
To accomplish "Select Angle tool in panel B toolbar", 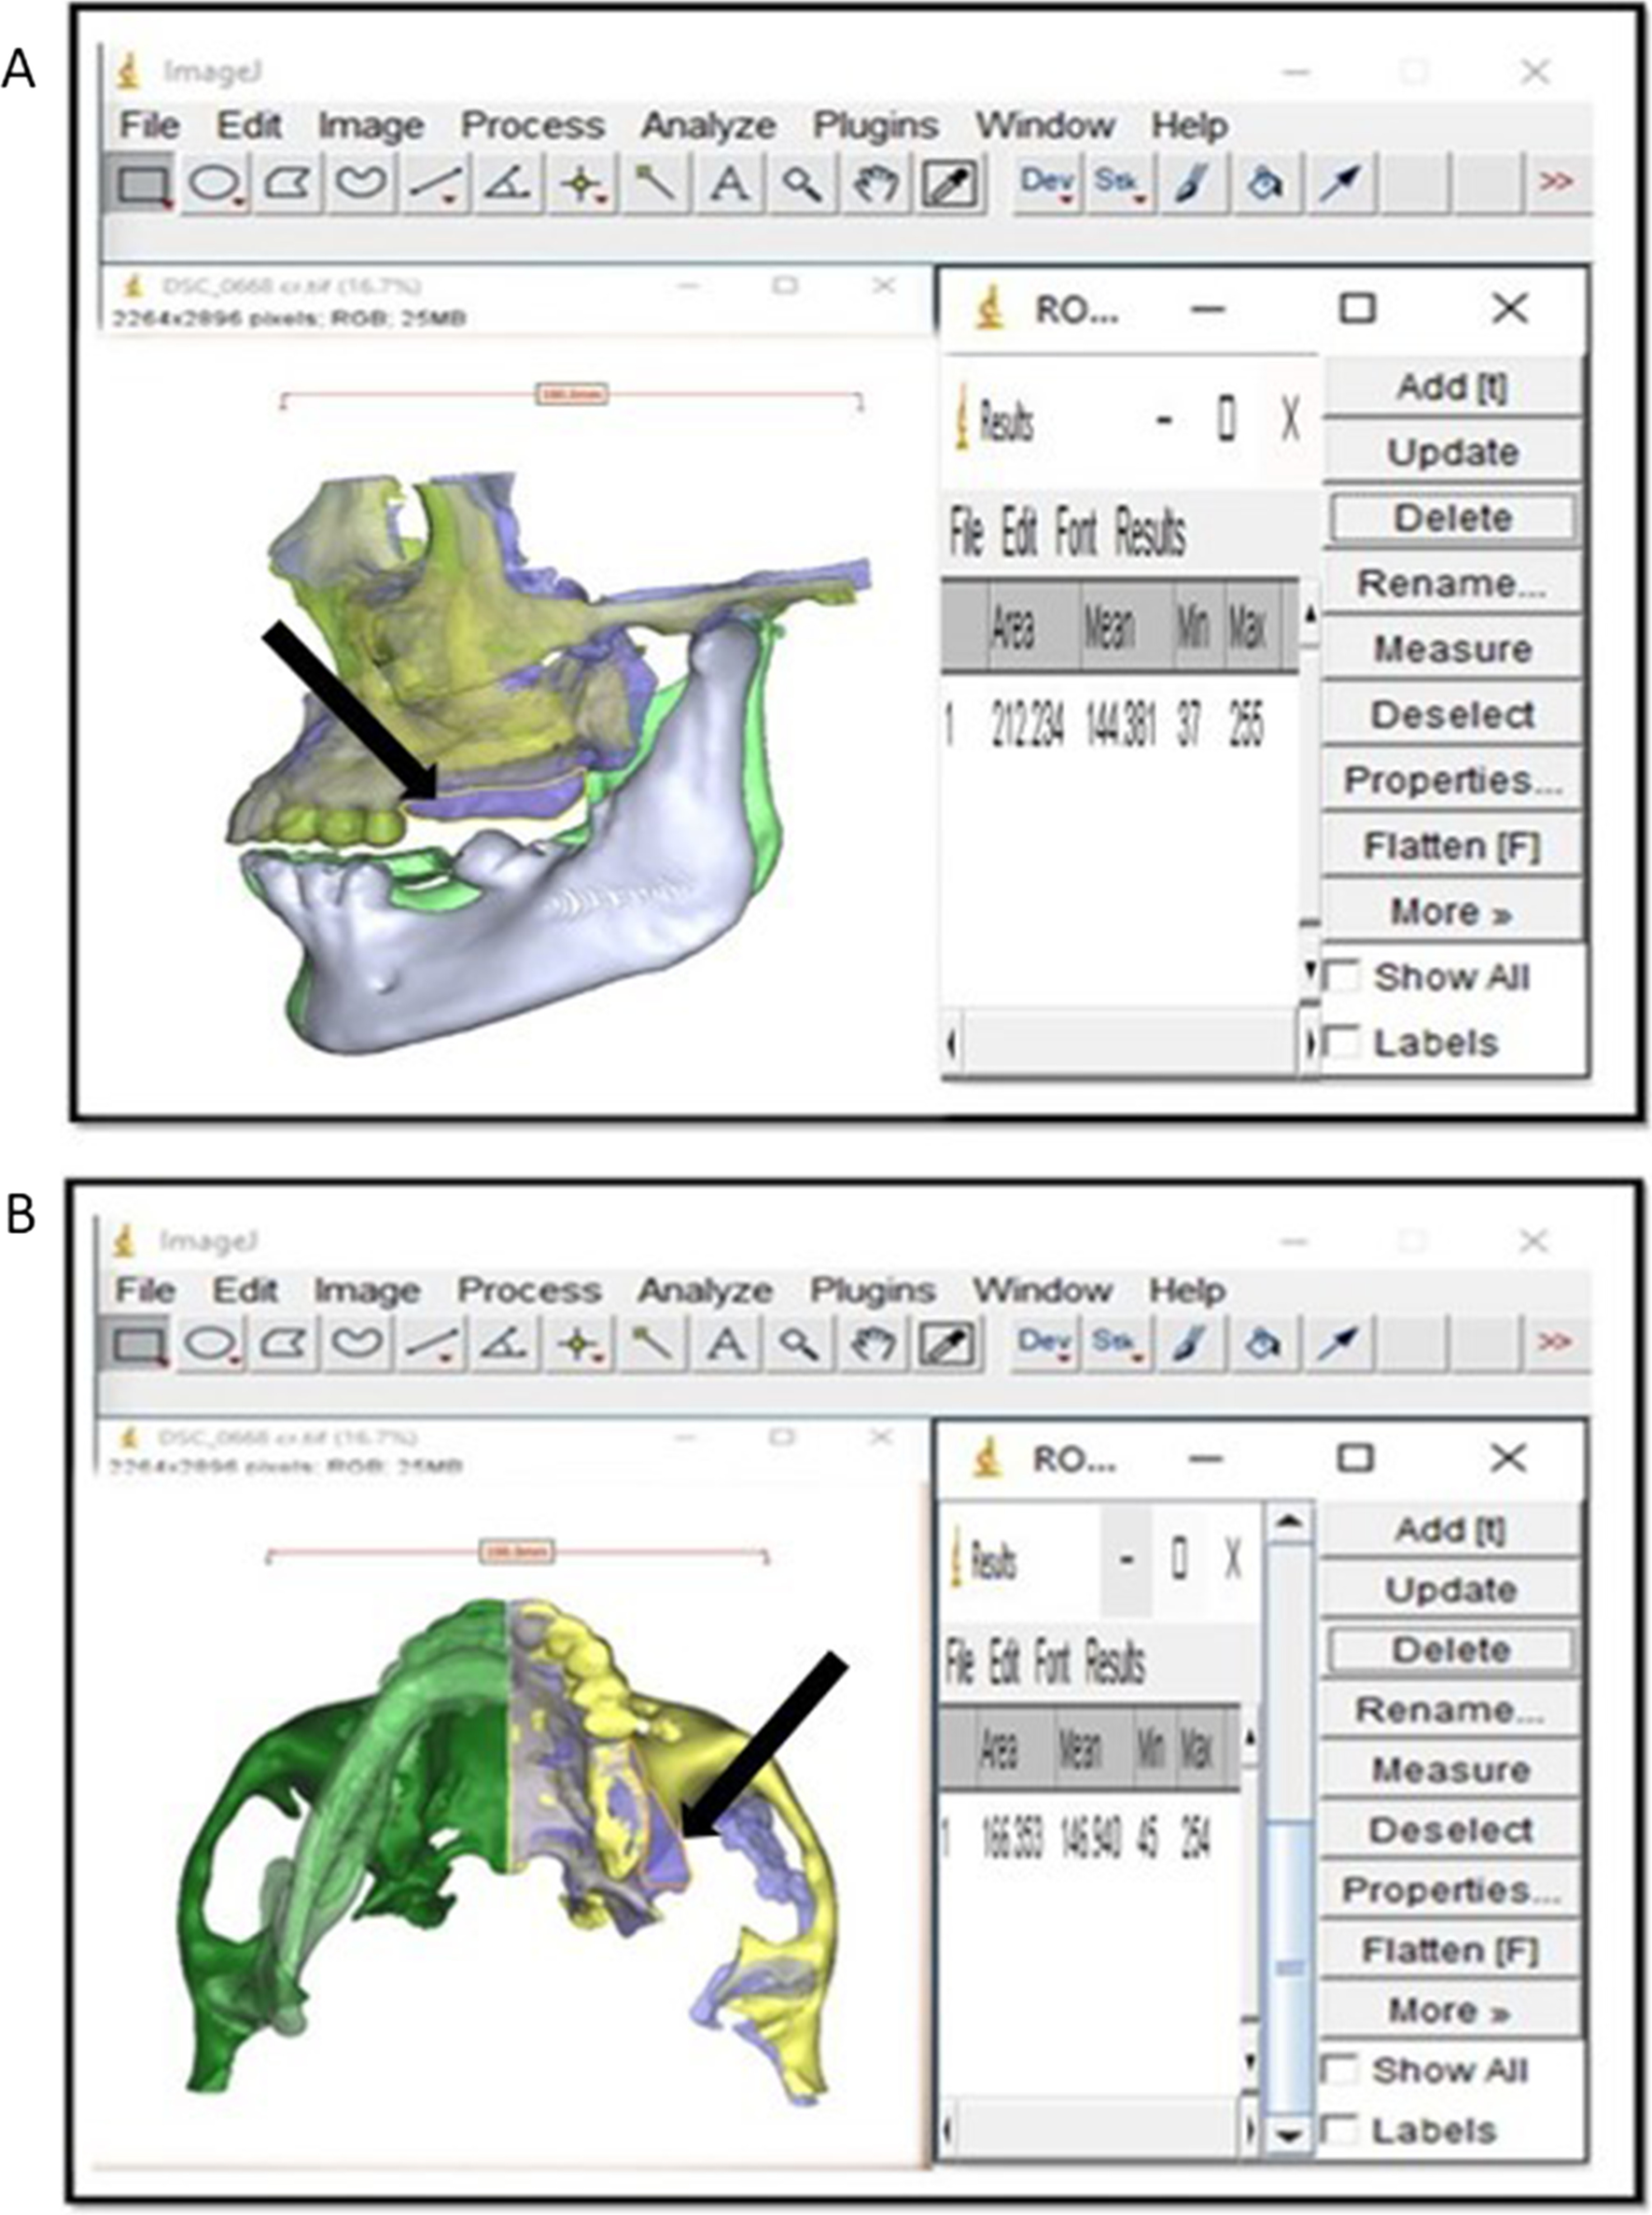I will click(x=504, y=1343).
